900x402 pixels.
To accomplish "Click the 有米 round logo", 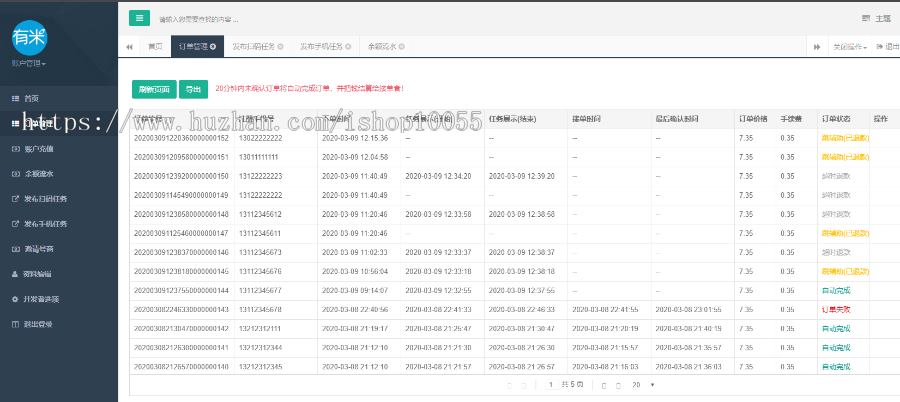I will 29,37.
